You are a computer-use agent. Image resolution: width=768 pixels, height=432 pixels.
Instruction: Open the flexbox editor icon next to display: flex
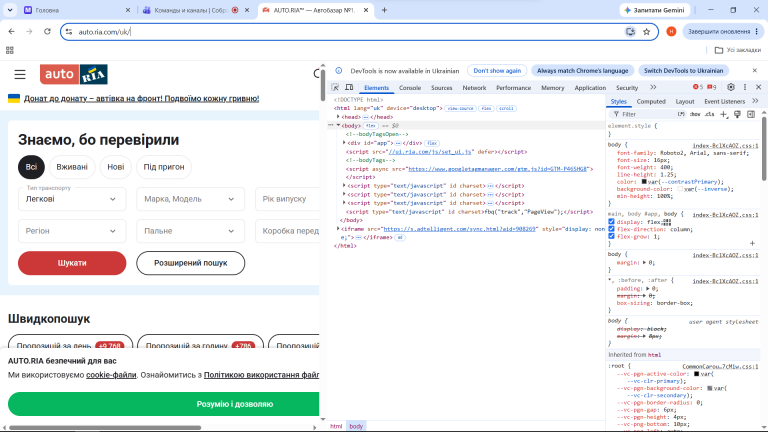[667, 222]
